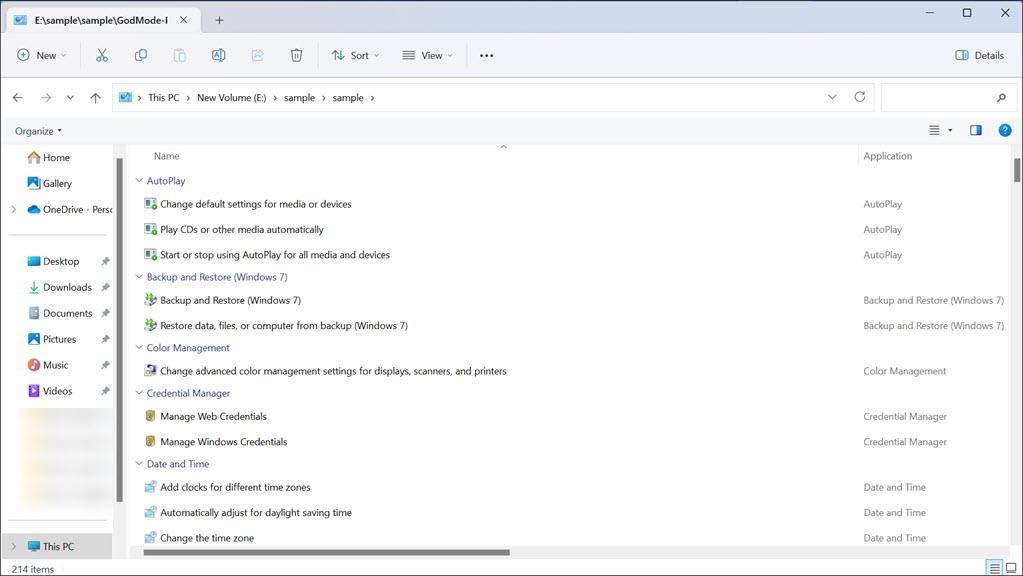Click the Rename icon in toolbar
Screen dimensions: 1023x576
pyautogui.click(x=218, y=56)
